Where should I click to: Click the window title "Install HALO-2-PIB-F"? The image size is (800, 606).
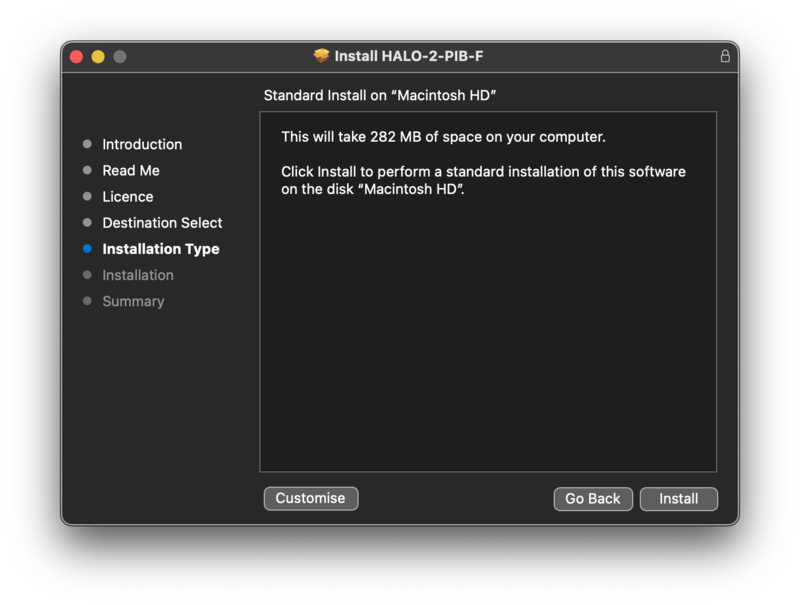coord(410,56)
